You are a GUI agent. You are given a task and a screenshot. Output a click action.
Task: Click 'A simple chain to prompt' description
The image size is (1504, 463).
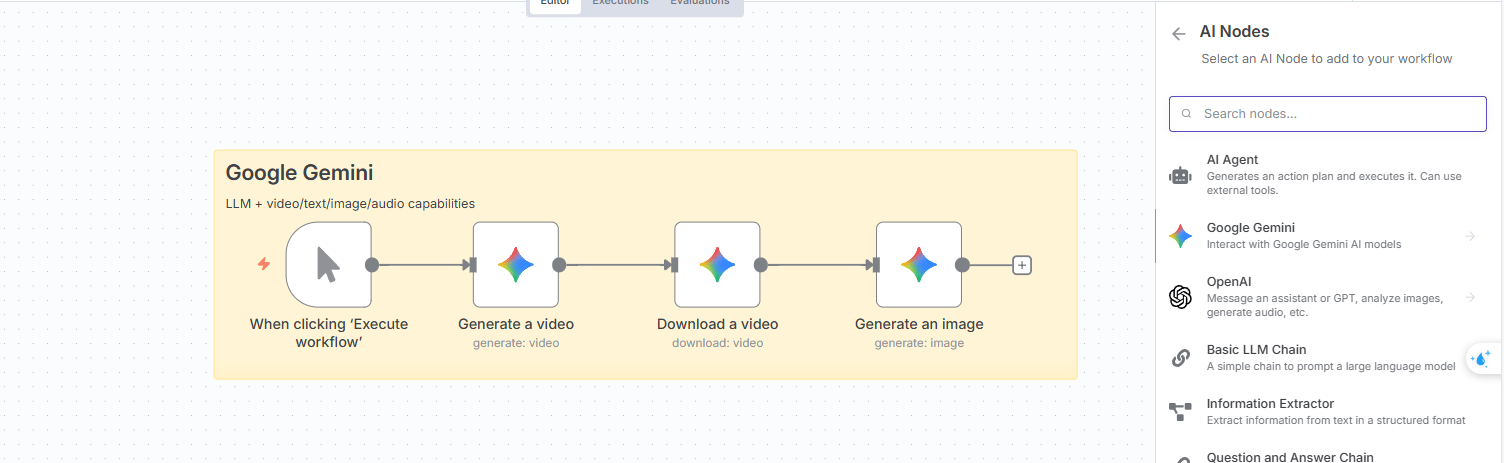(x=1331, y=366)
